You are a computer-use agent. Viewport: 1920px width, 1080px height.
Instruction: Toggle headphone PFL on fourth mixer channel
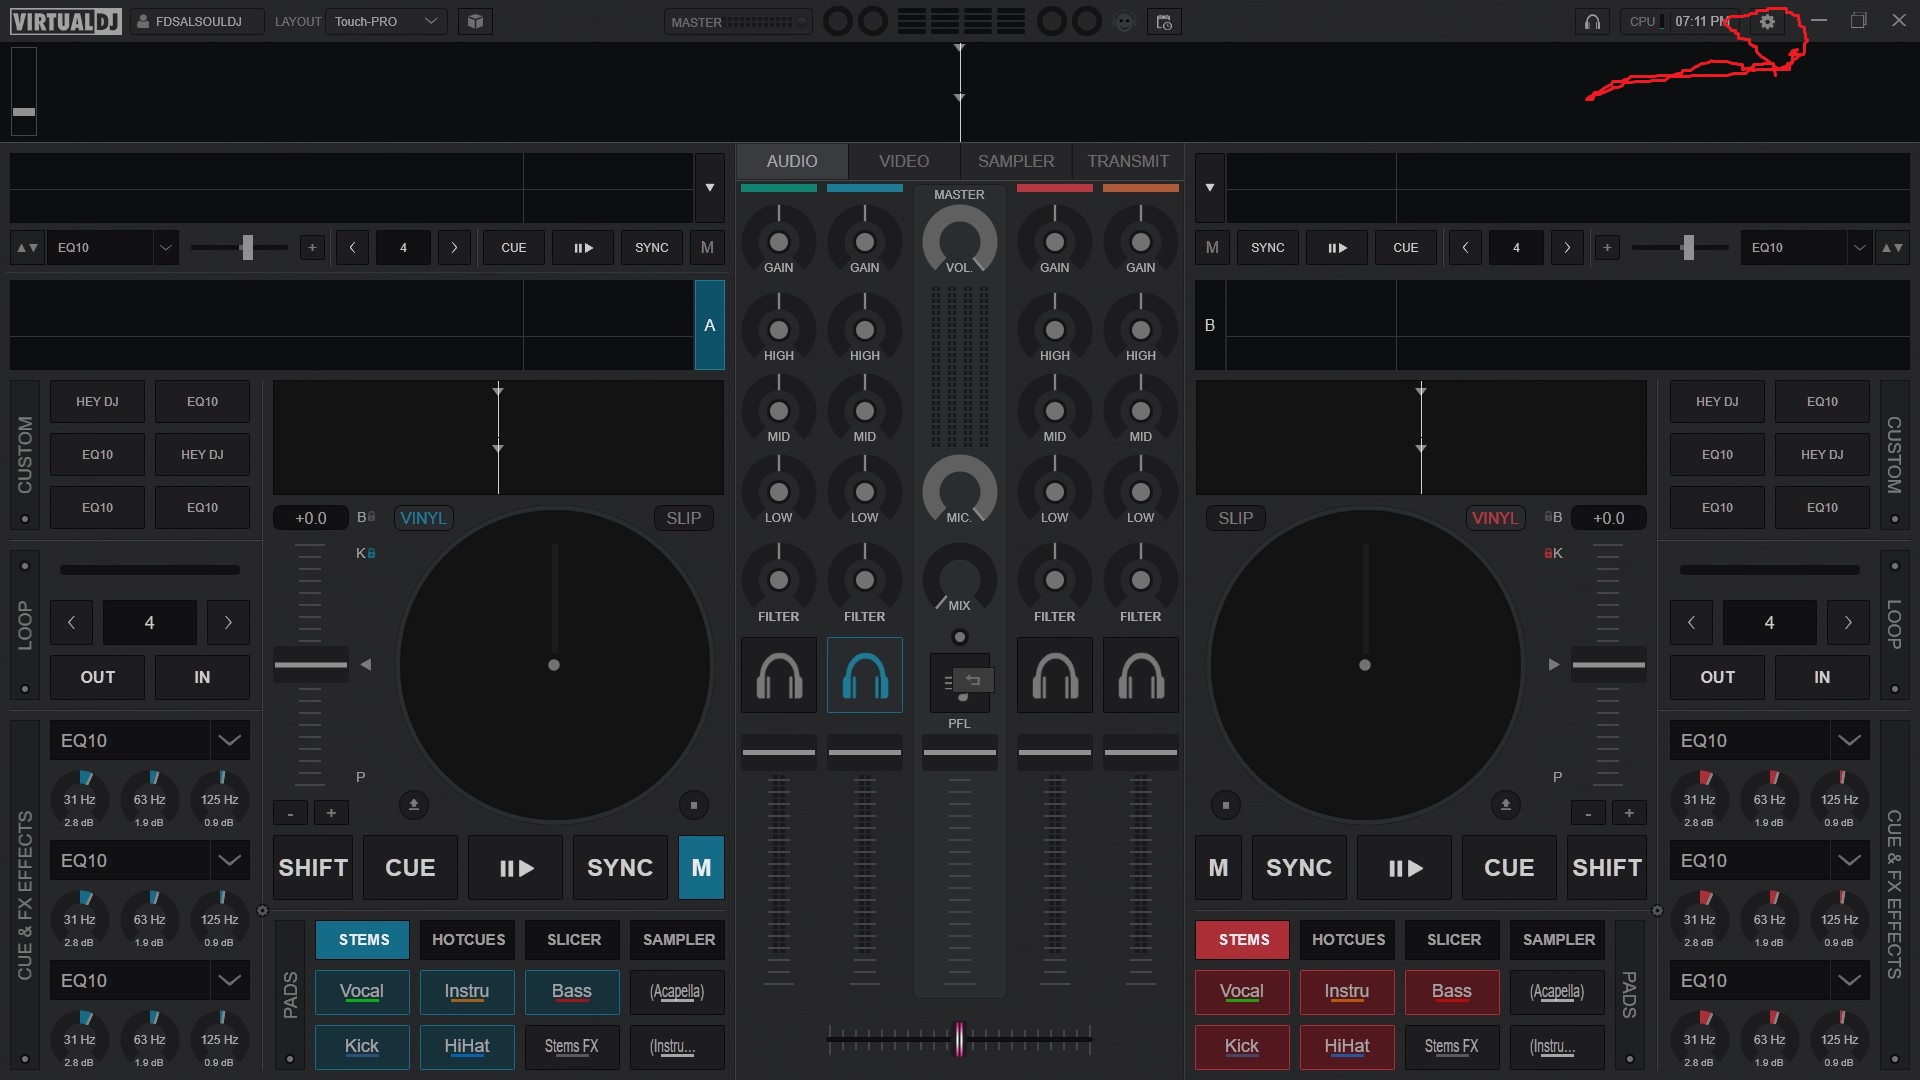pos(1140,675)
